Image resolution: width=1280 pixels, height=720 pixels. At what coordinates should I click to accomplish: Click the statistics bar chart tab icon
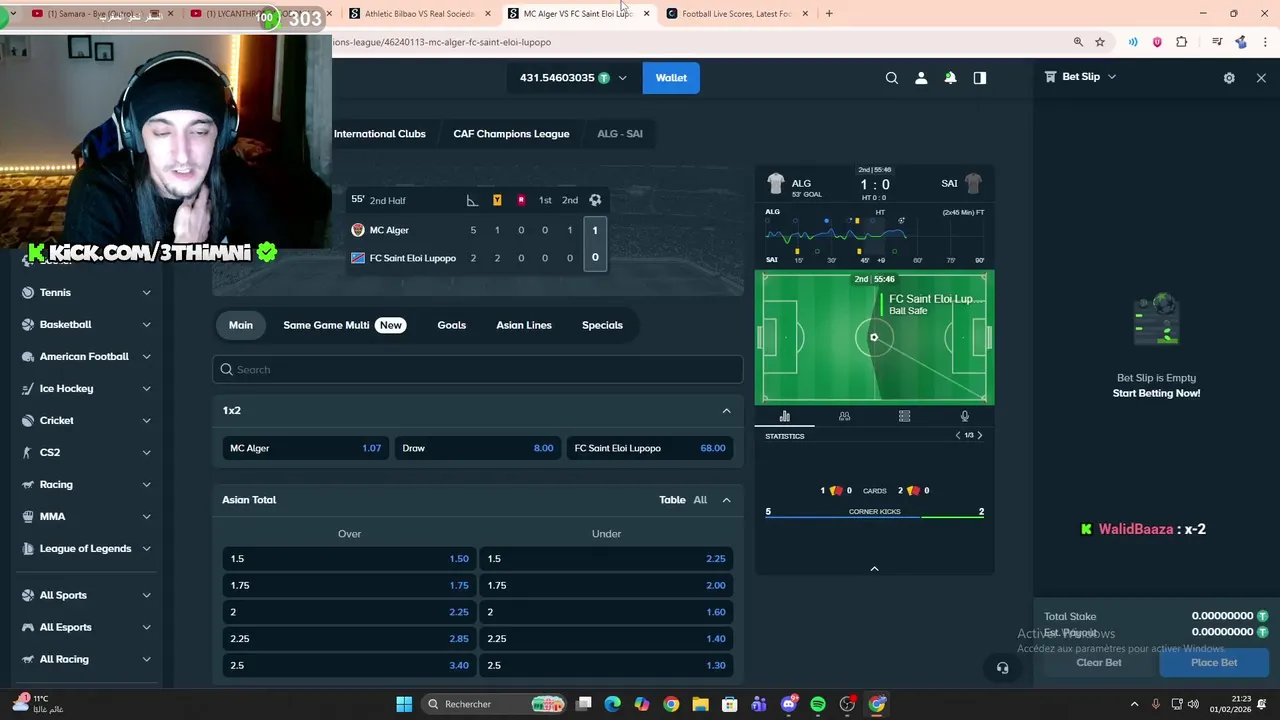tap(784, 416)
